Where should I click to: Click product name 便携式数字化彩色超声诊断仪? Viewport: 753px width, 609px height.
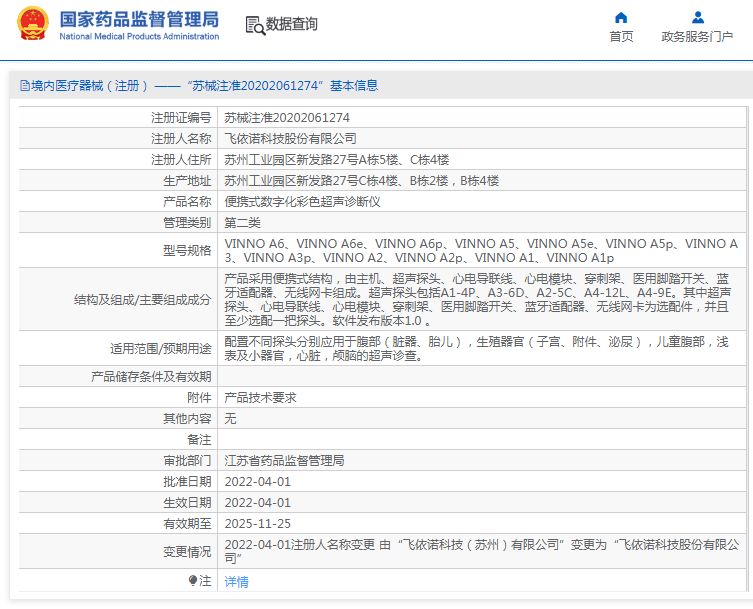click(x=303, y=202)
